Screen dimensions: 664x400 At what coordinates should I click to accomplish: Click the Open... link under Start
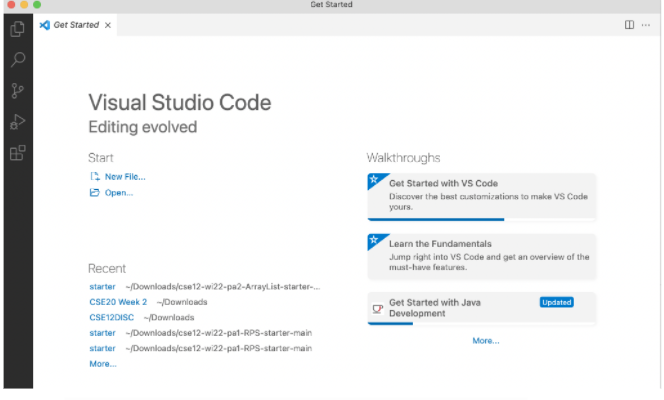coord(118,193)
